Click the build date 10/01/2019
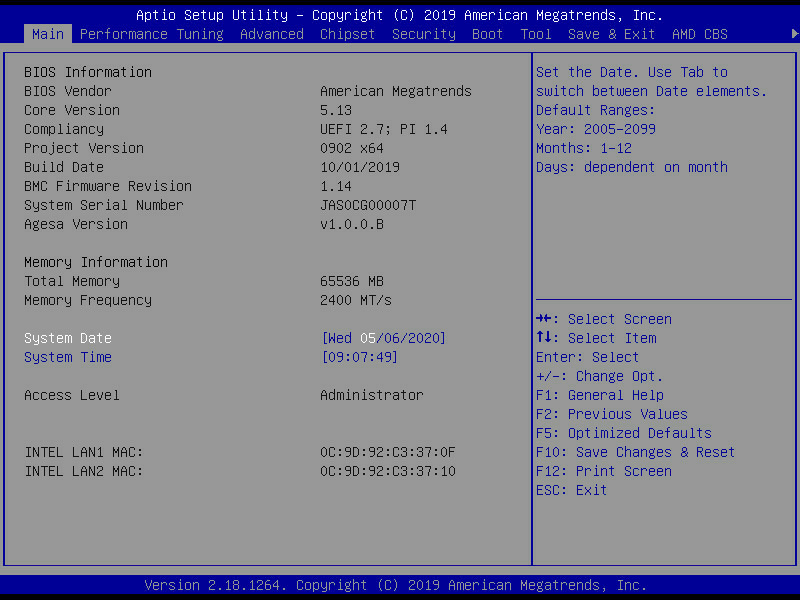 (360, 167)
